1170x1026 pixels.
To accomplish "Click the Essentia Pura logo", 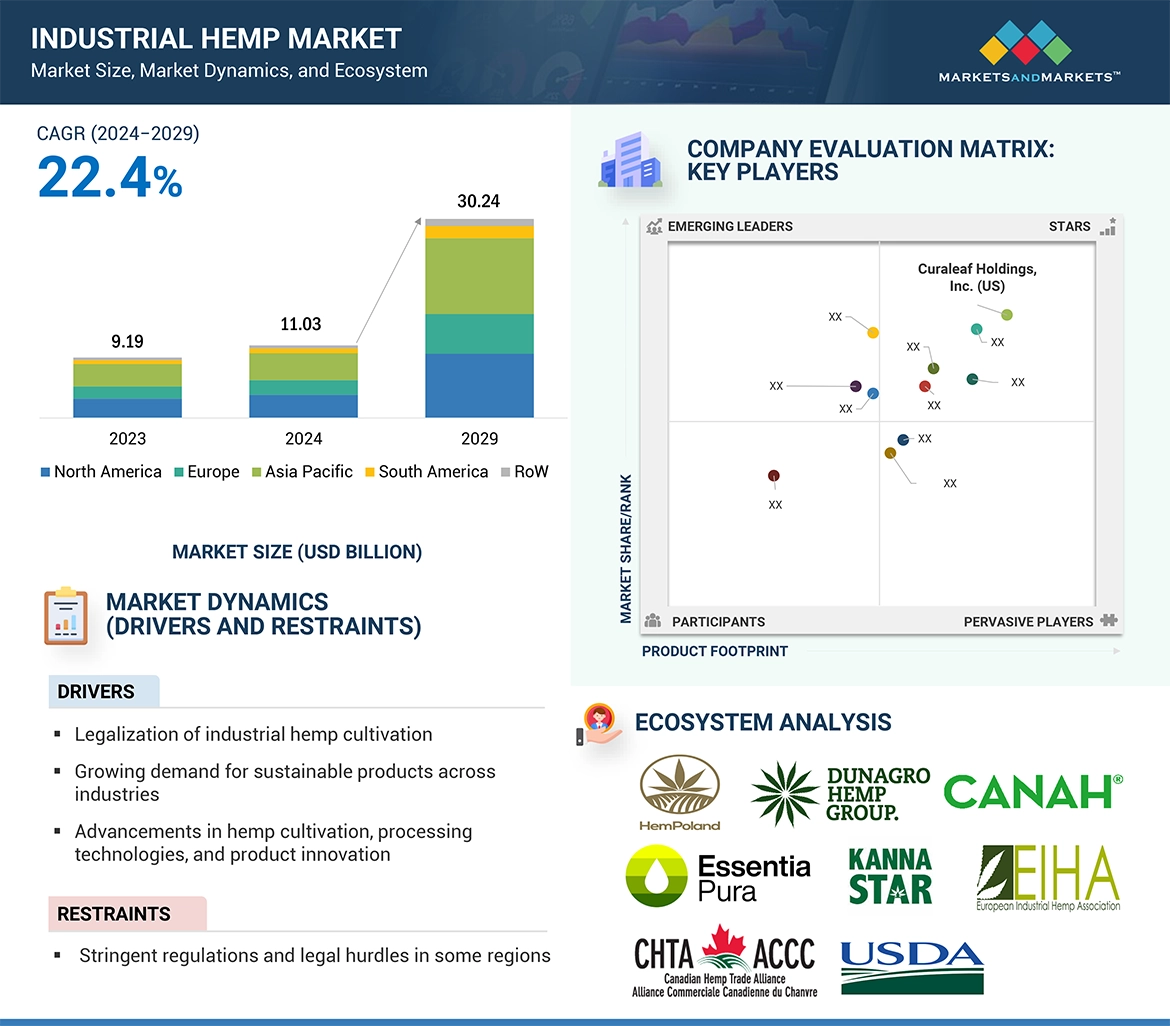I will 717,876.
